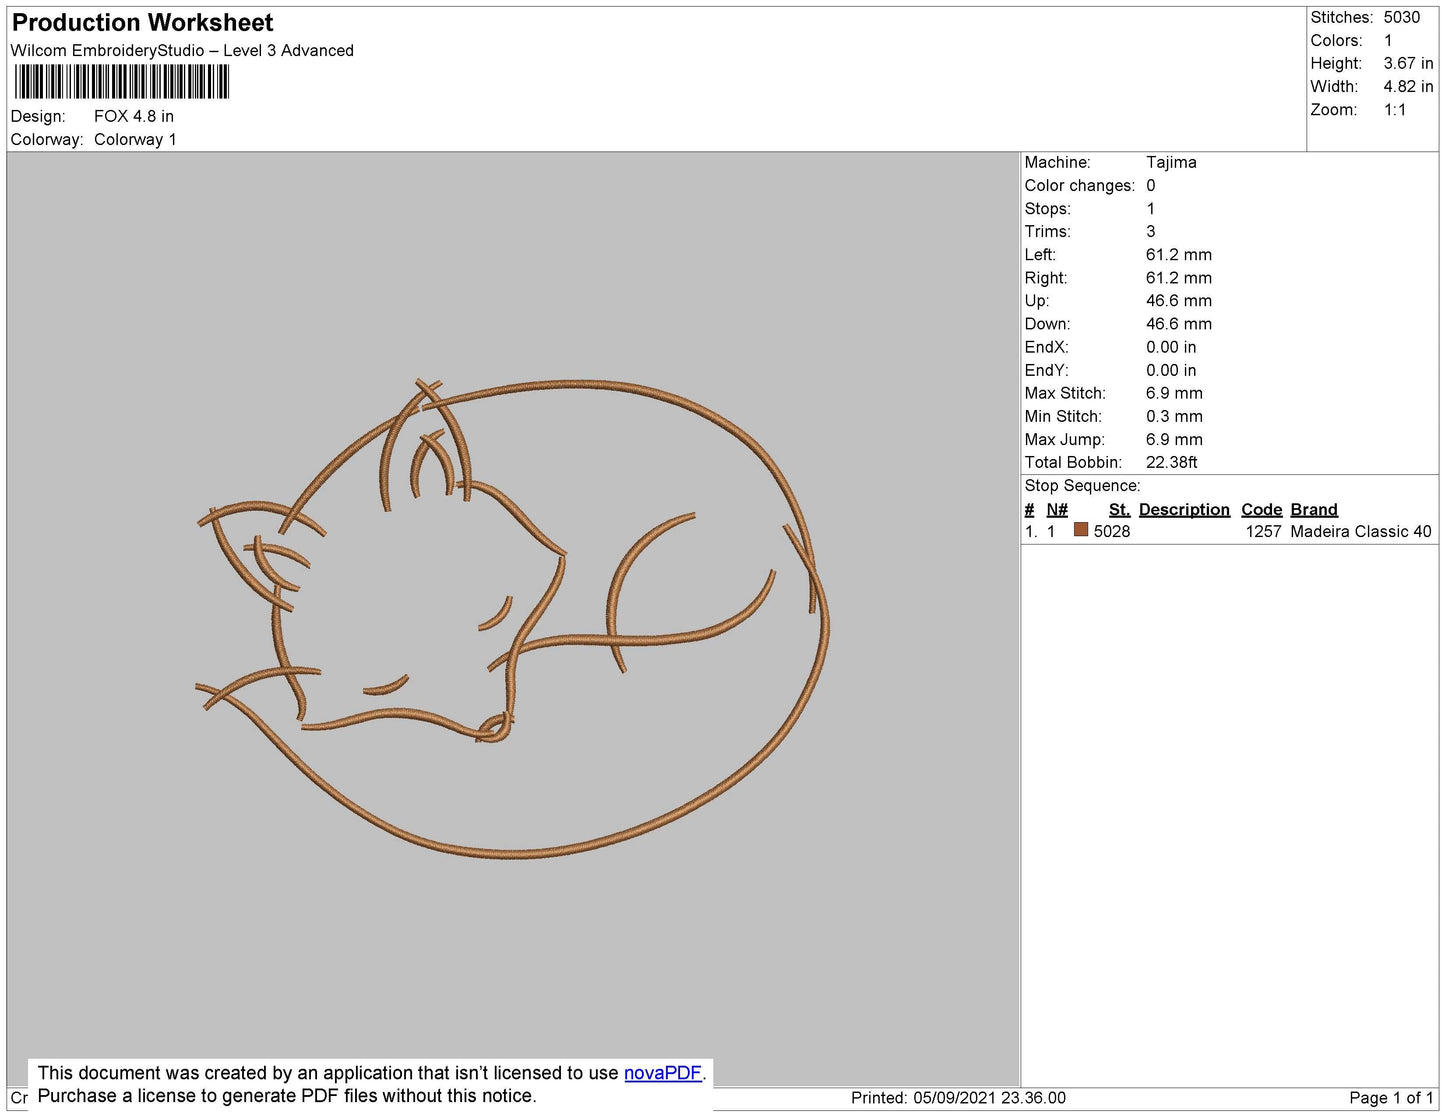The image size is (1445, 1117).
Task: Click the sleeping fox embroidery design
Action: click(x=512, y=618)
